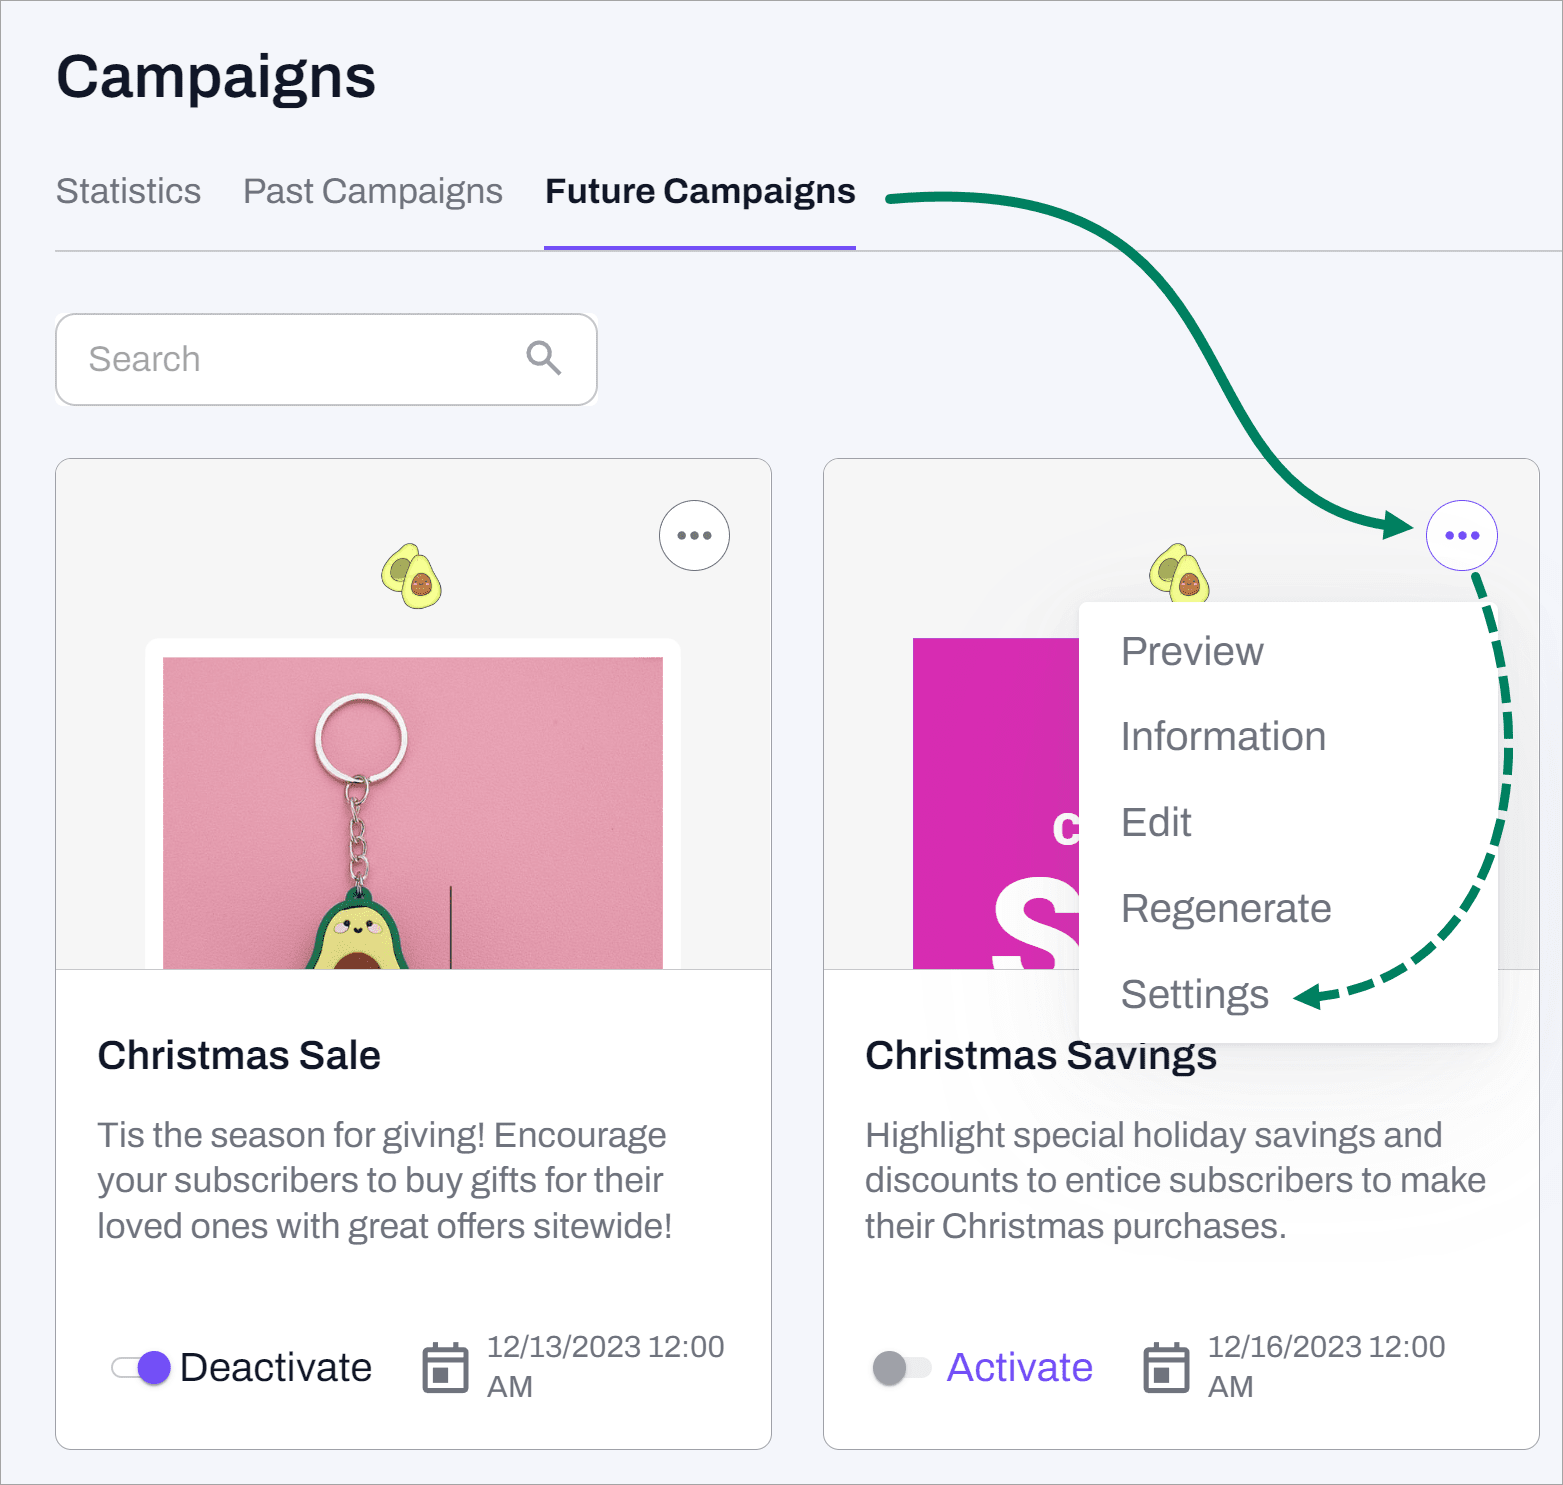Close Christmas Savings three-dot options menu
This screenshot has height=1485, width=1563.
pyautogui.click(x=1461, y=535)
